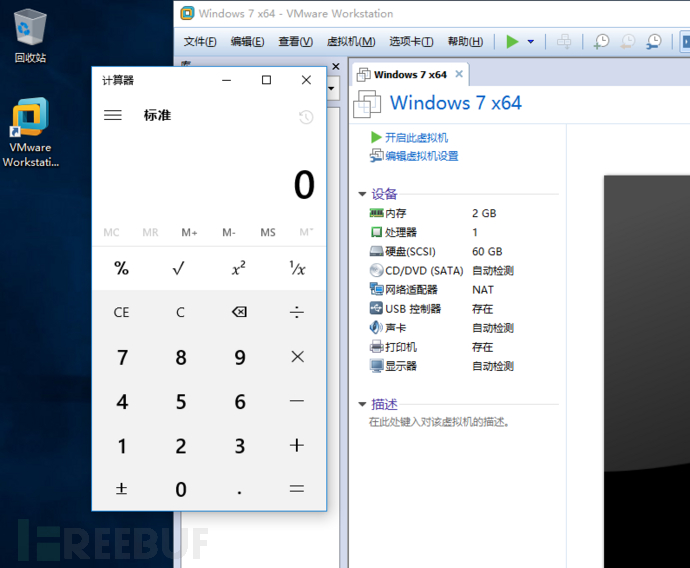Collapse the 设备 section

pyautogui.click(x=362, y=194)
